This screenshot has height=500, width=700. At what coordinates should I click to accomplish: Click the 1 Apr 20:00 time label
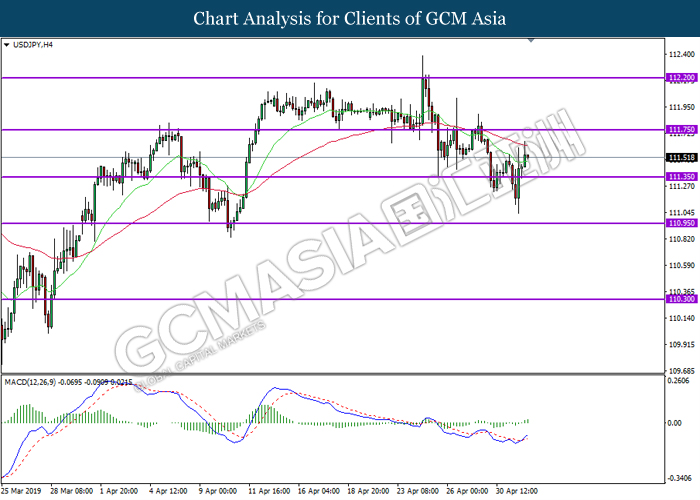coord(119,491)
